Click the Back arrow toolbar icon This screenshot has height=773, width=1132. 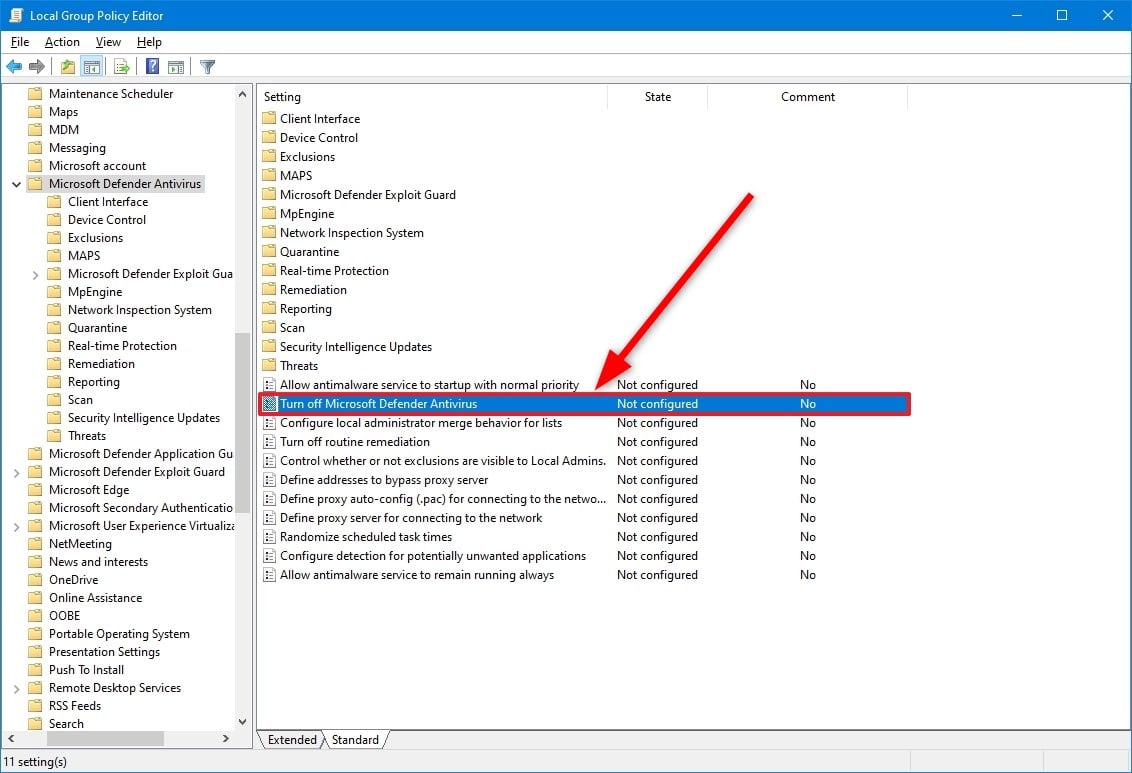[14, 67]
